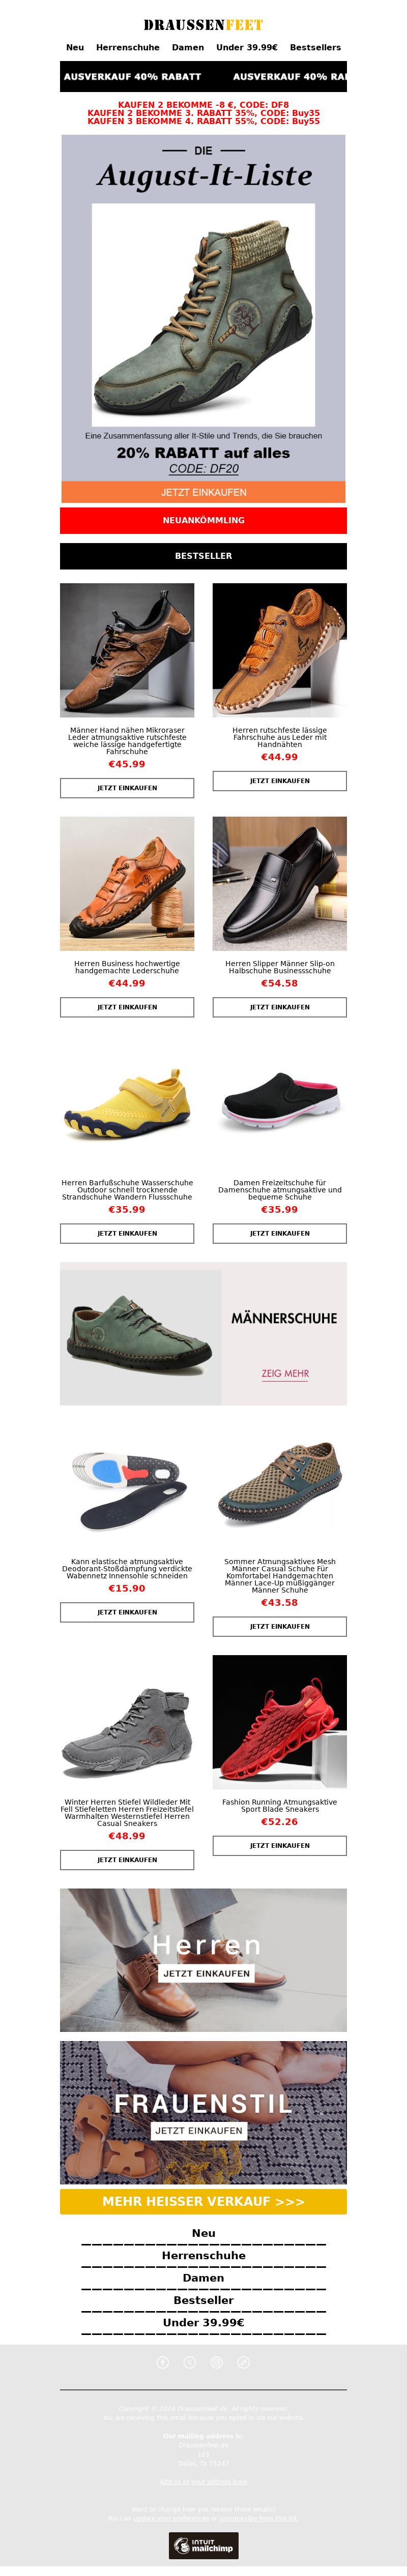Open the X (Twitter) icon in the footer
The width and height of the screenshot is (407, 2576).
point(190,2362)
